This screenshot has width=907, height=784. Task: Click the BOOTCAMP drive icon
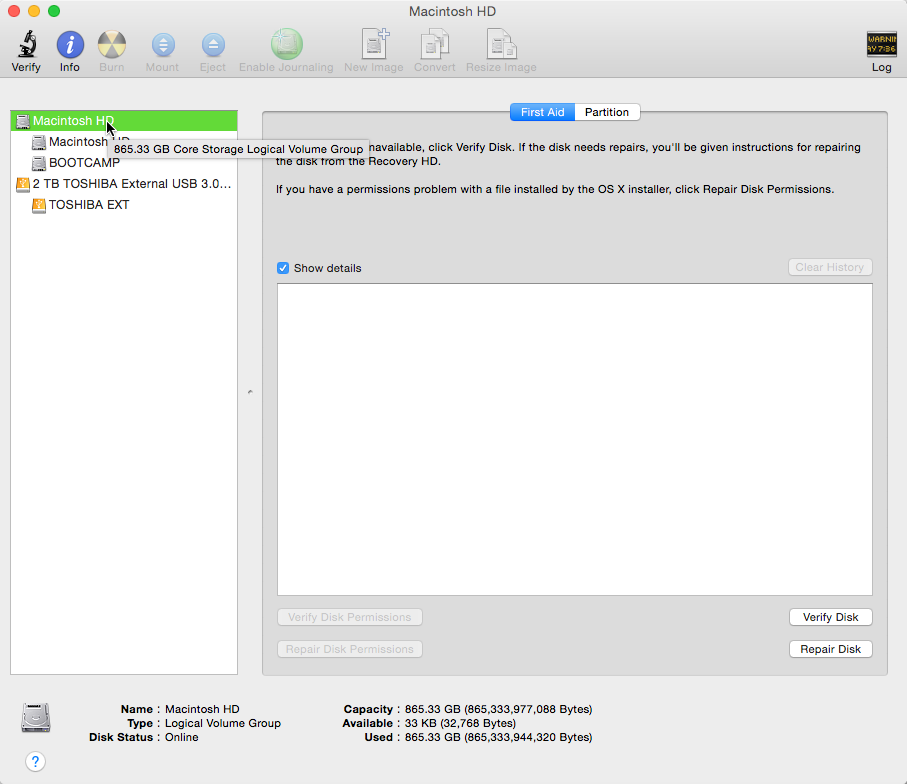[x=39, y=163]
